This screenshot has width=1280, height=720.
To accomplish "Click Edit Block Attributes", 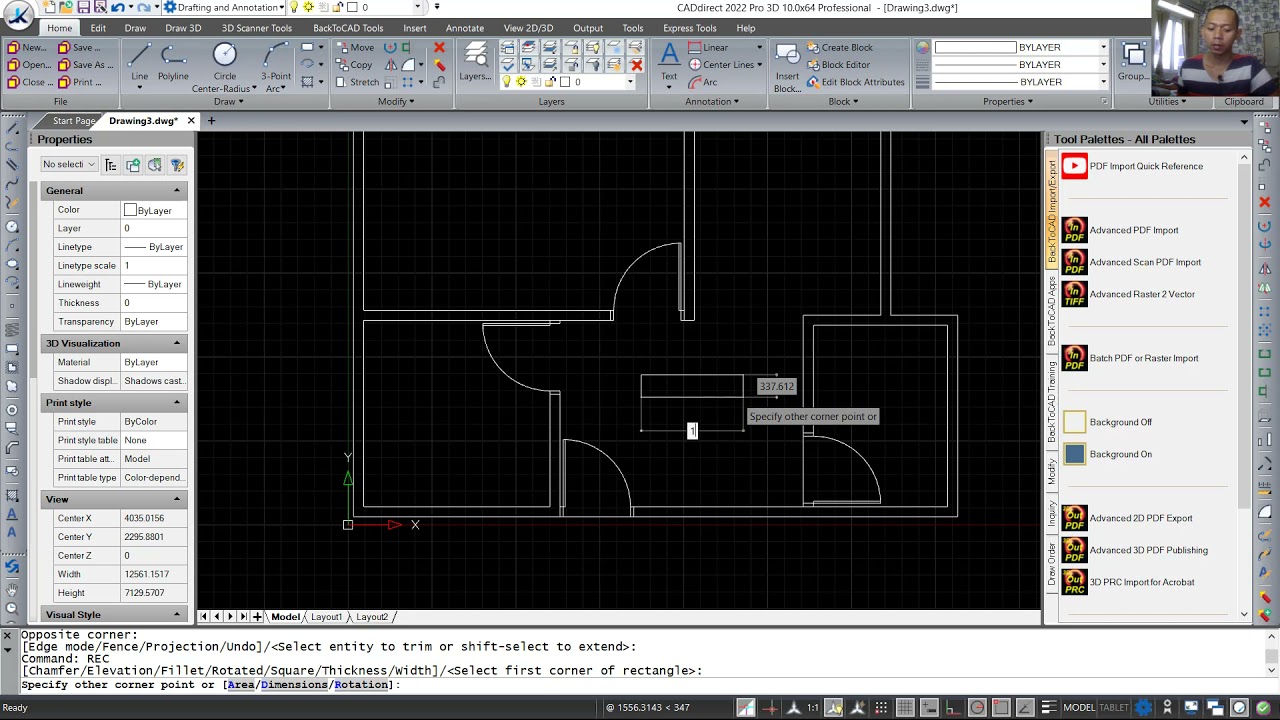I will coord(855,82).
